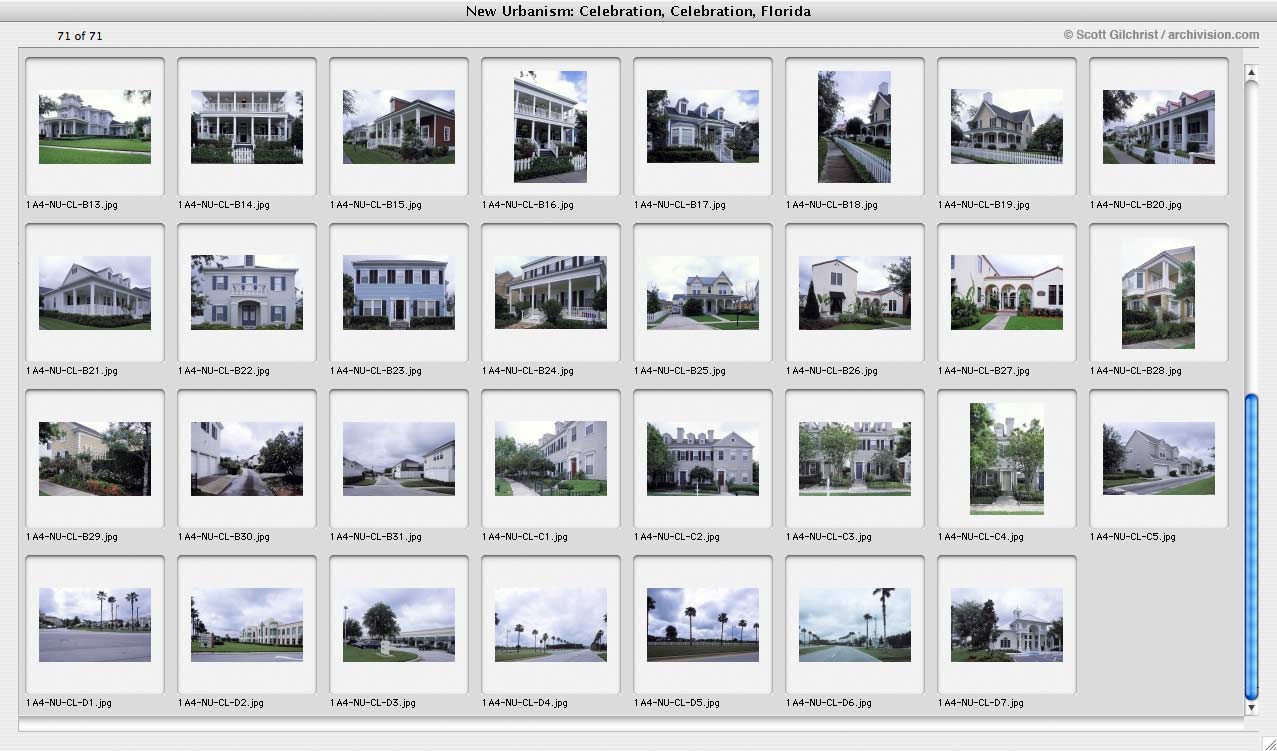Viewport: 1277px width, 751px height.
Task: Select the 1A4-NU-CL-B14.jpg thumbnail
Action: click(247, 127)
